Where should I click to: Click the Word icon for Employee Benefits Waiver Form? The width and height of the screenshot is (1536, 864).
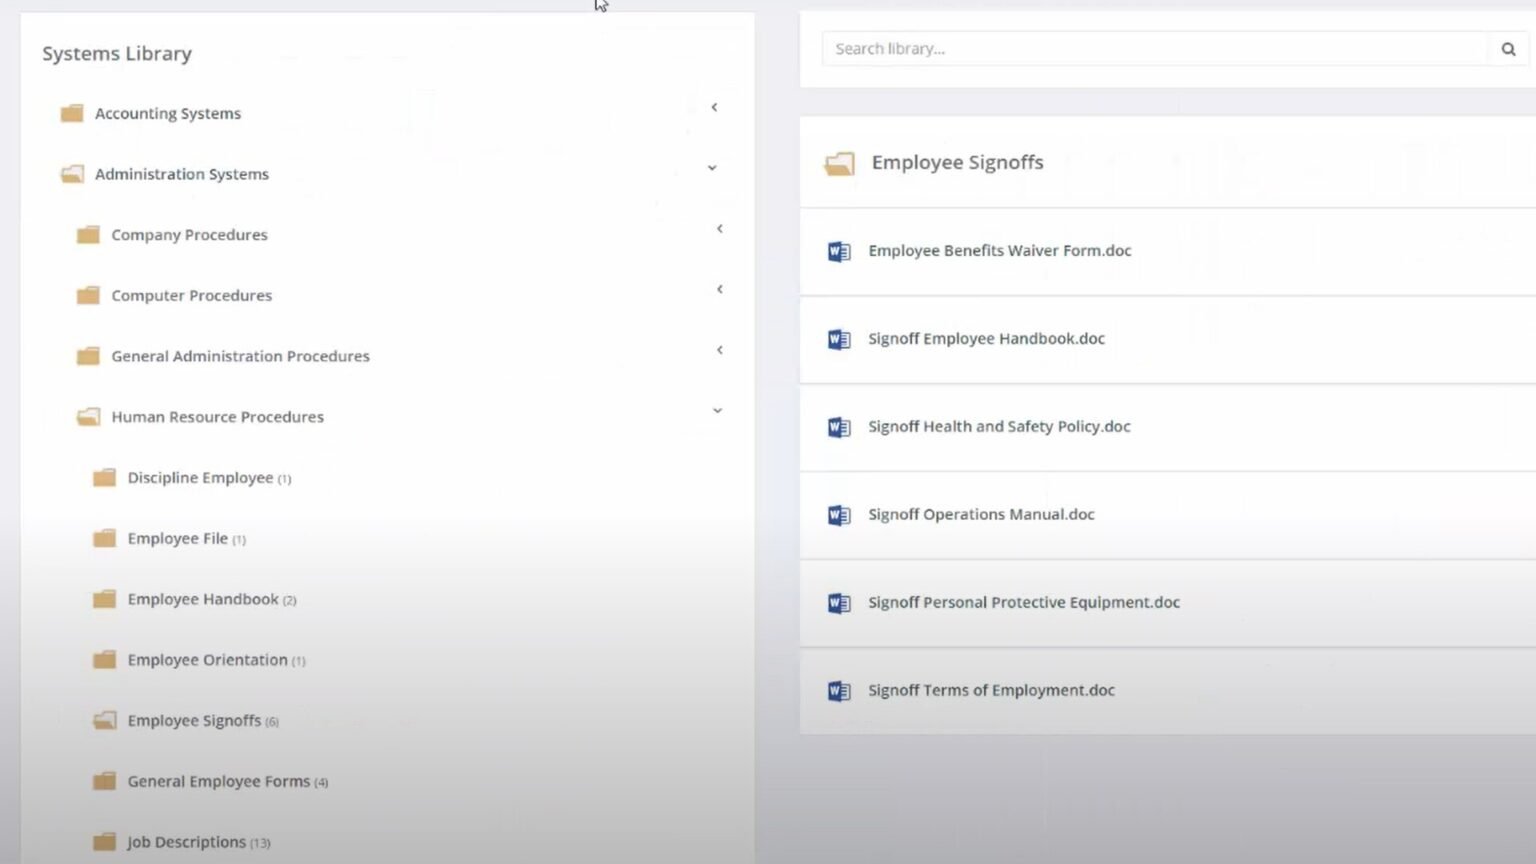pyautogui.click(x=839, y=251)
